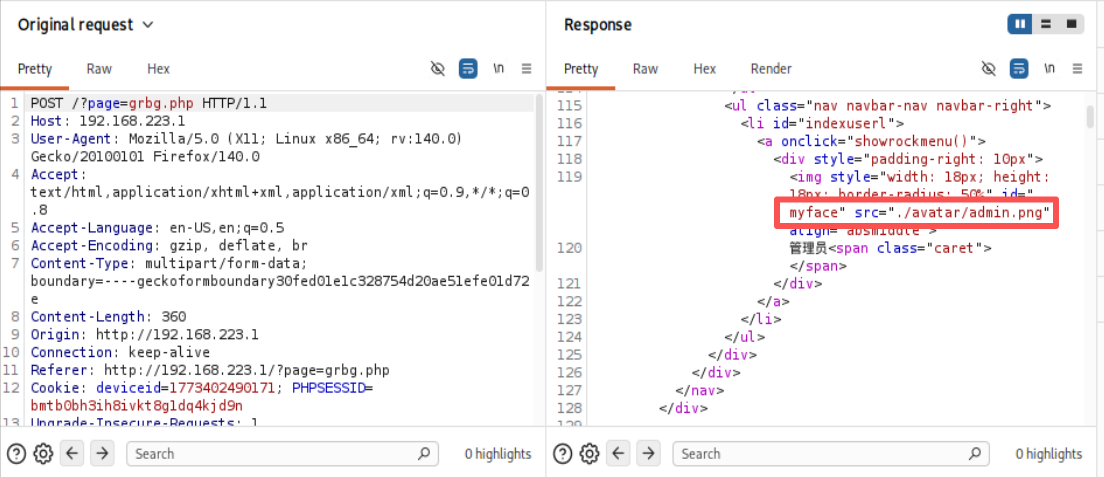Go to next match in response search
Viewport: 1104px width, 477px height.
[x=649, y=453]
